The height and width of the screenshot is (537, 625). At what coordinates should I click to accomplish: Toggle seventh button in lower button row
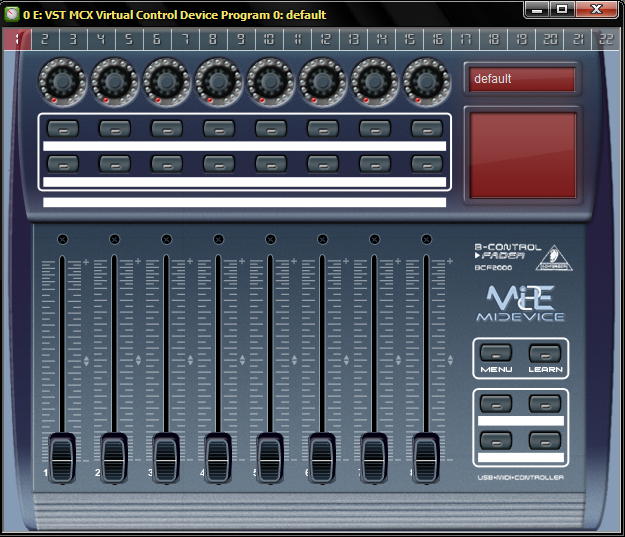[x=375, y=164]
